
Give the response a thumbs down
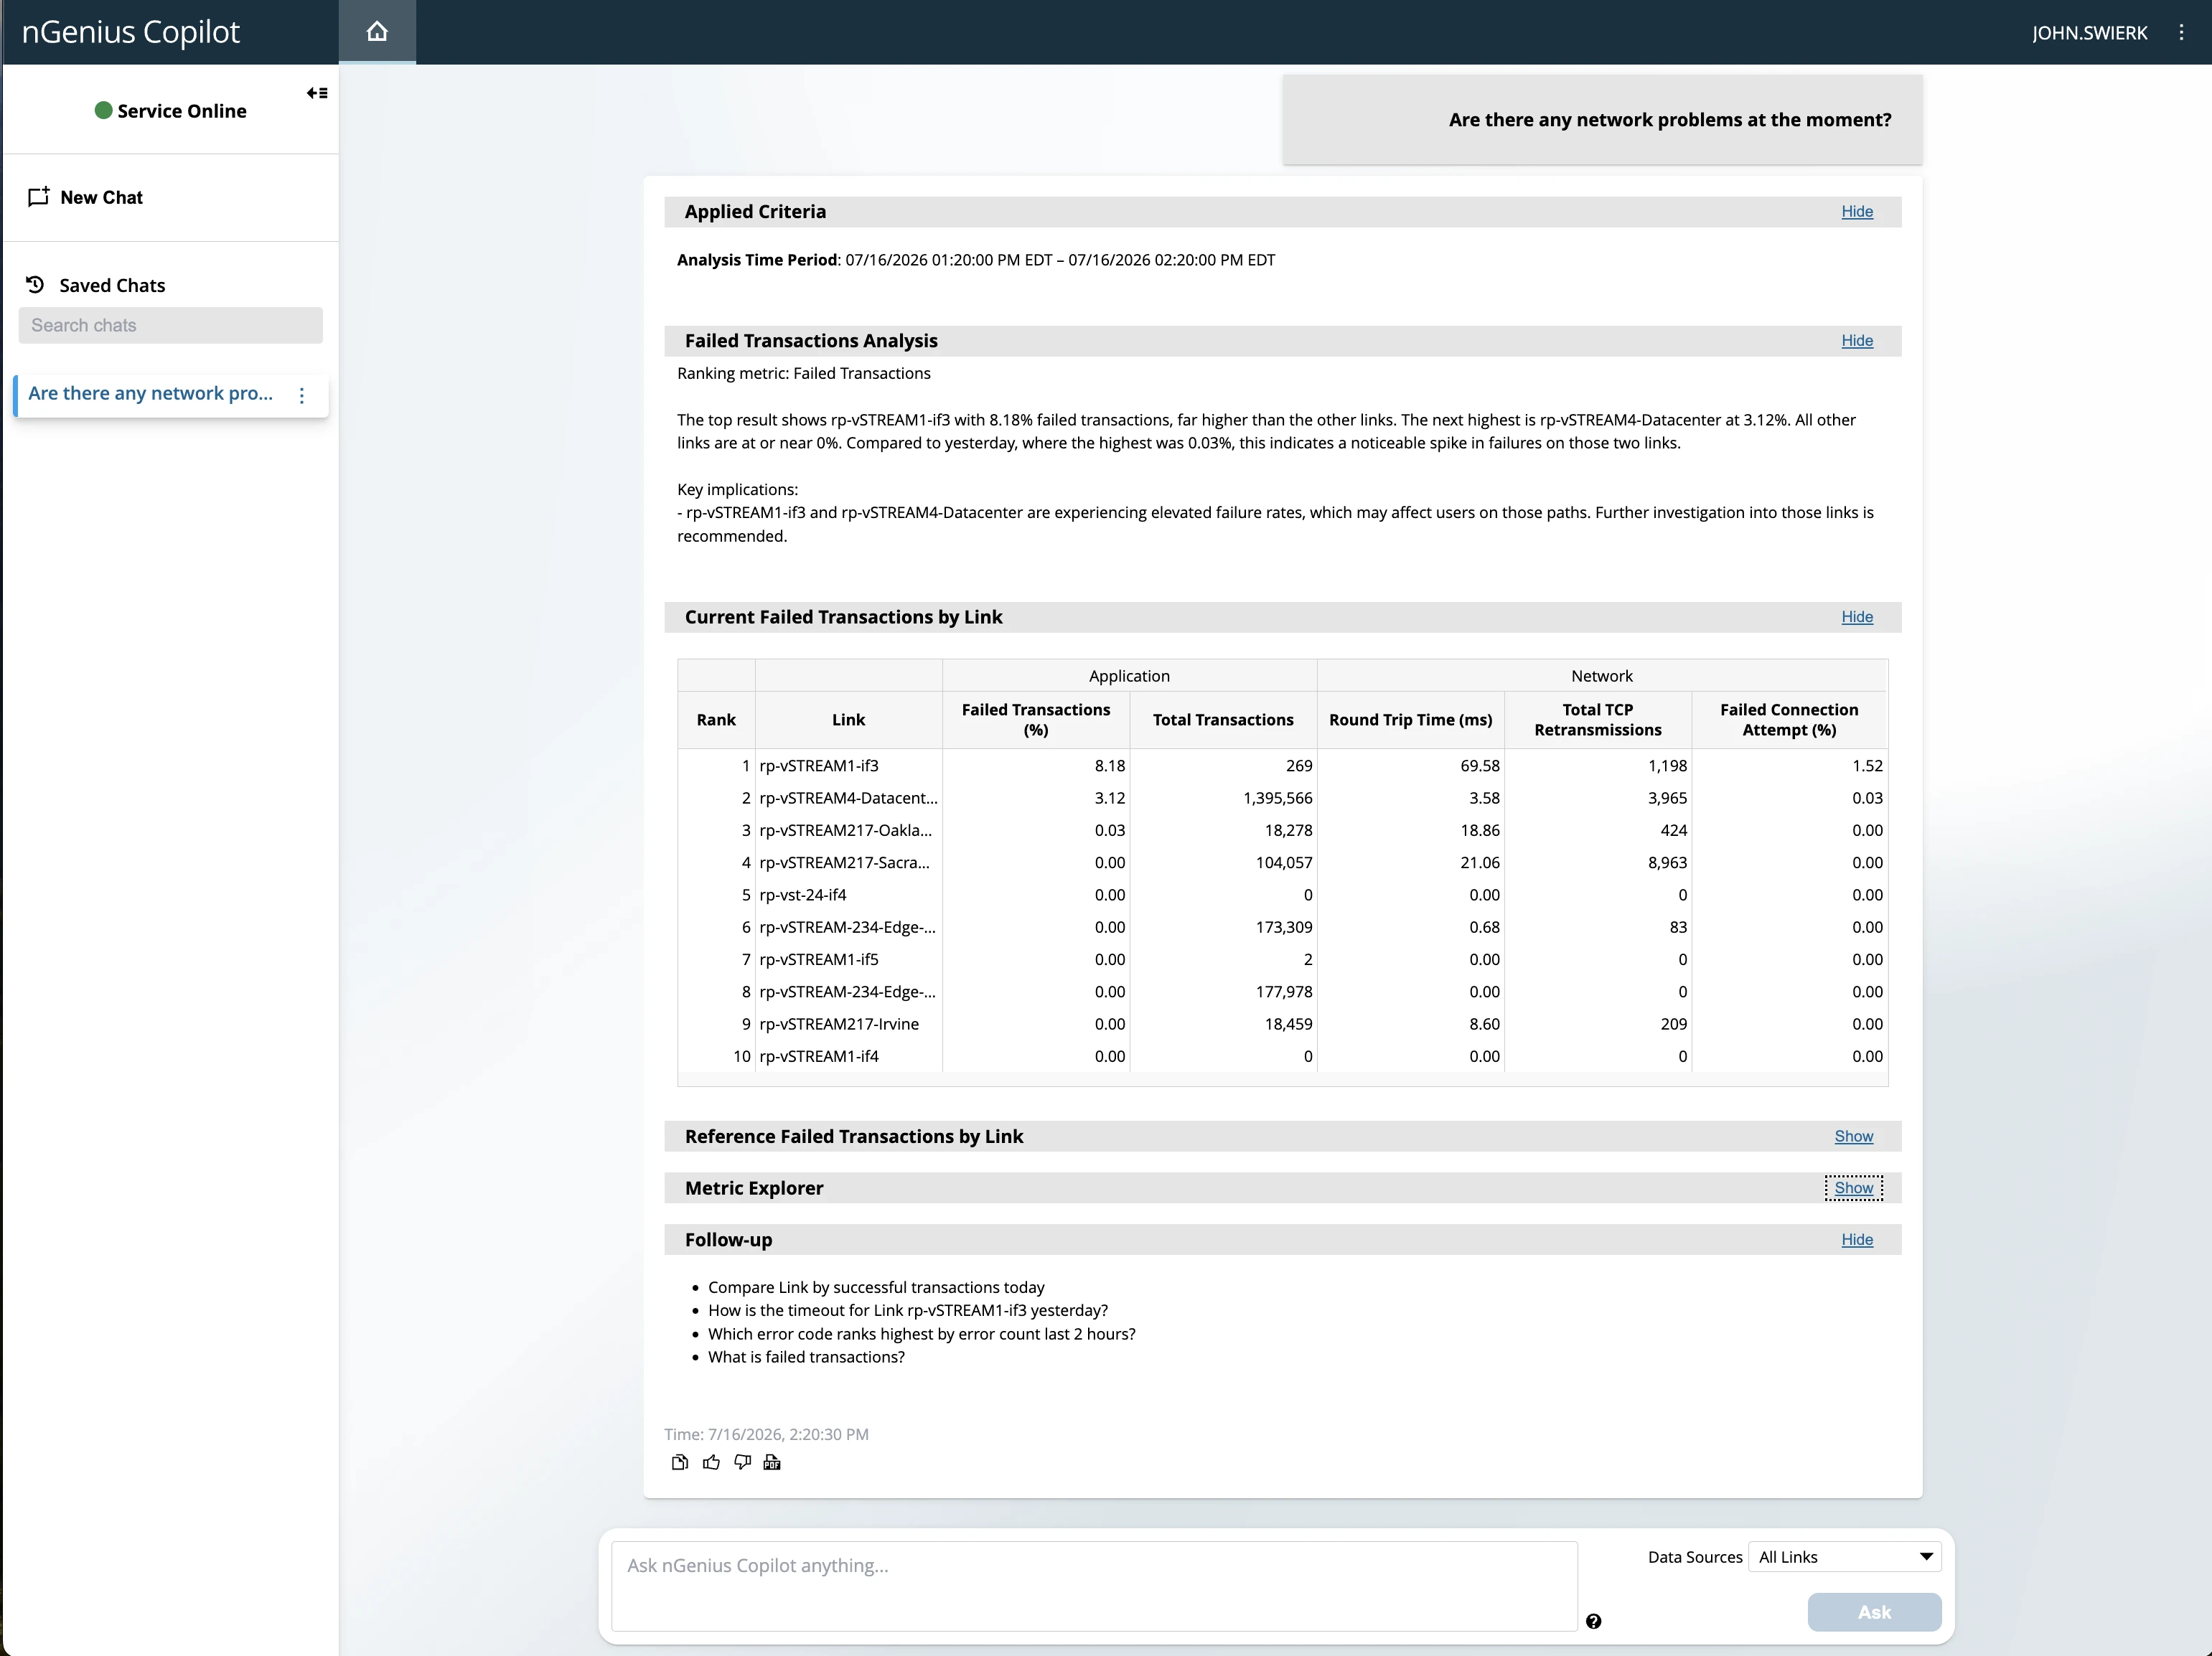coord(742,1462)
